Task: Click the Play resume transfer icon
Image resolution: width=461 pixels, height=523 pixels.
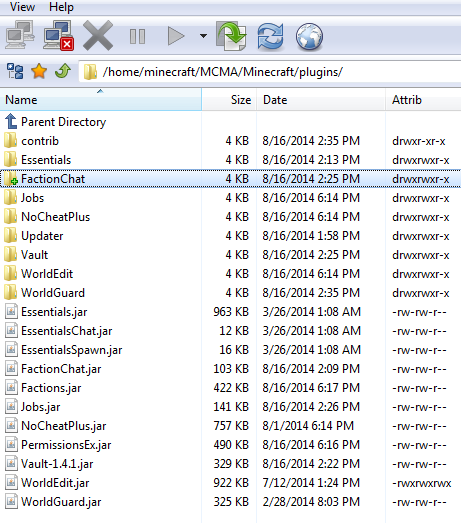Action: [176, 36]
